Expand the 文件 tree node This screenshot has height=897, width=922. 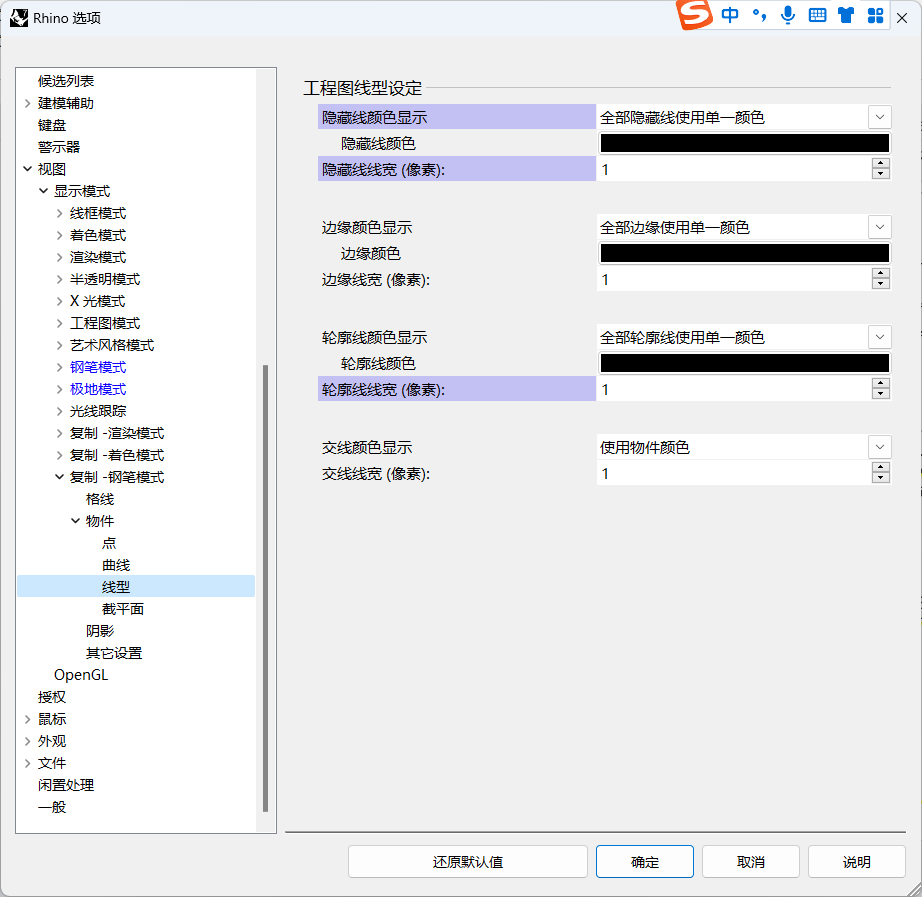(x=28, y=763)
